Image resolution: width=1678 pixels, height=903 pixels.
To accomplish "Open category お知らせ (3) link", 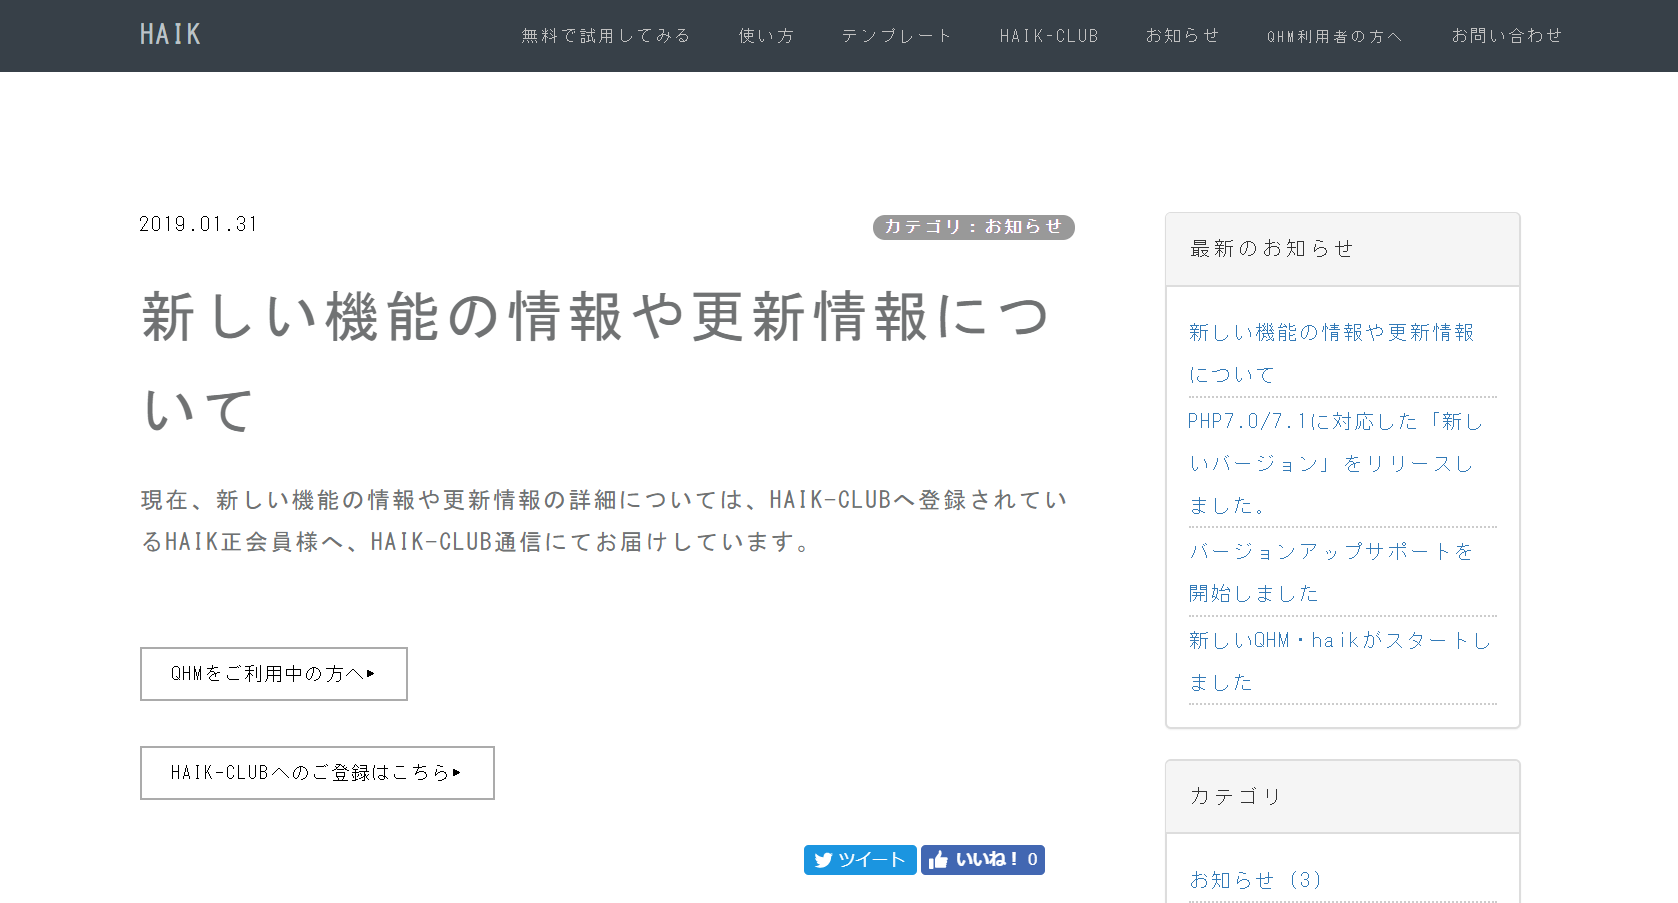I will click(1256, 880).
